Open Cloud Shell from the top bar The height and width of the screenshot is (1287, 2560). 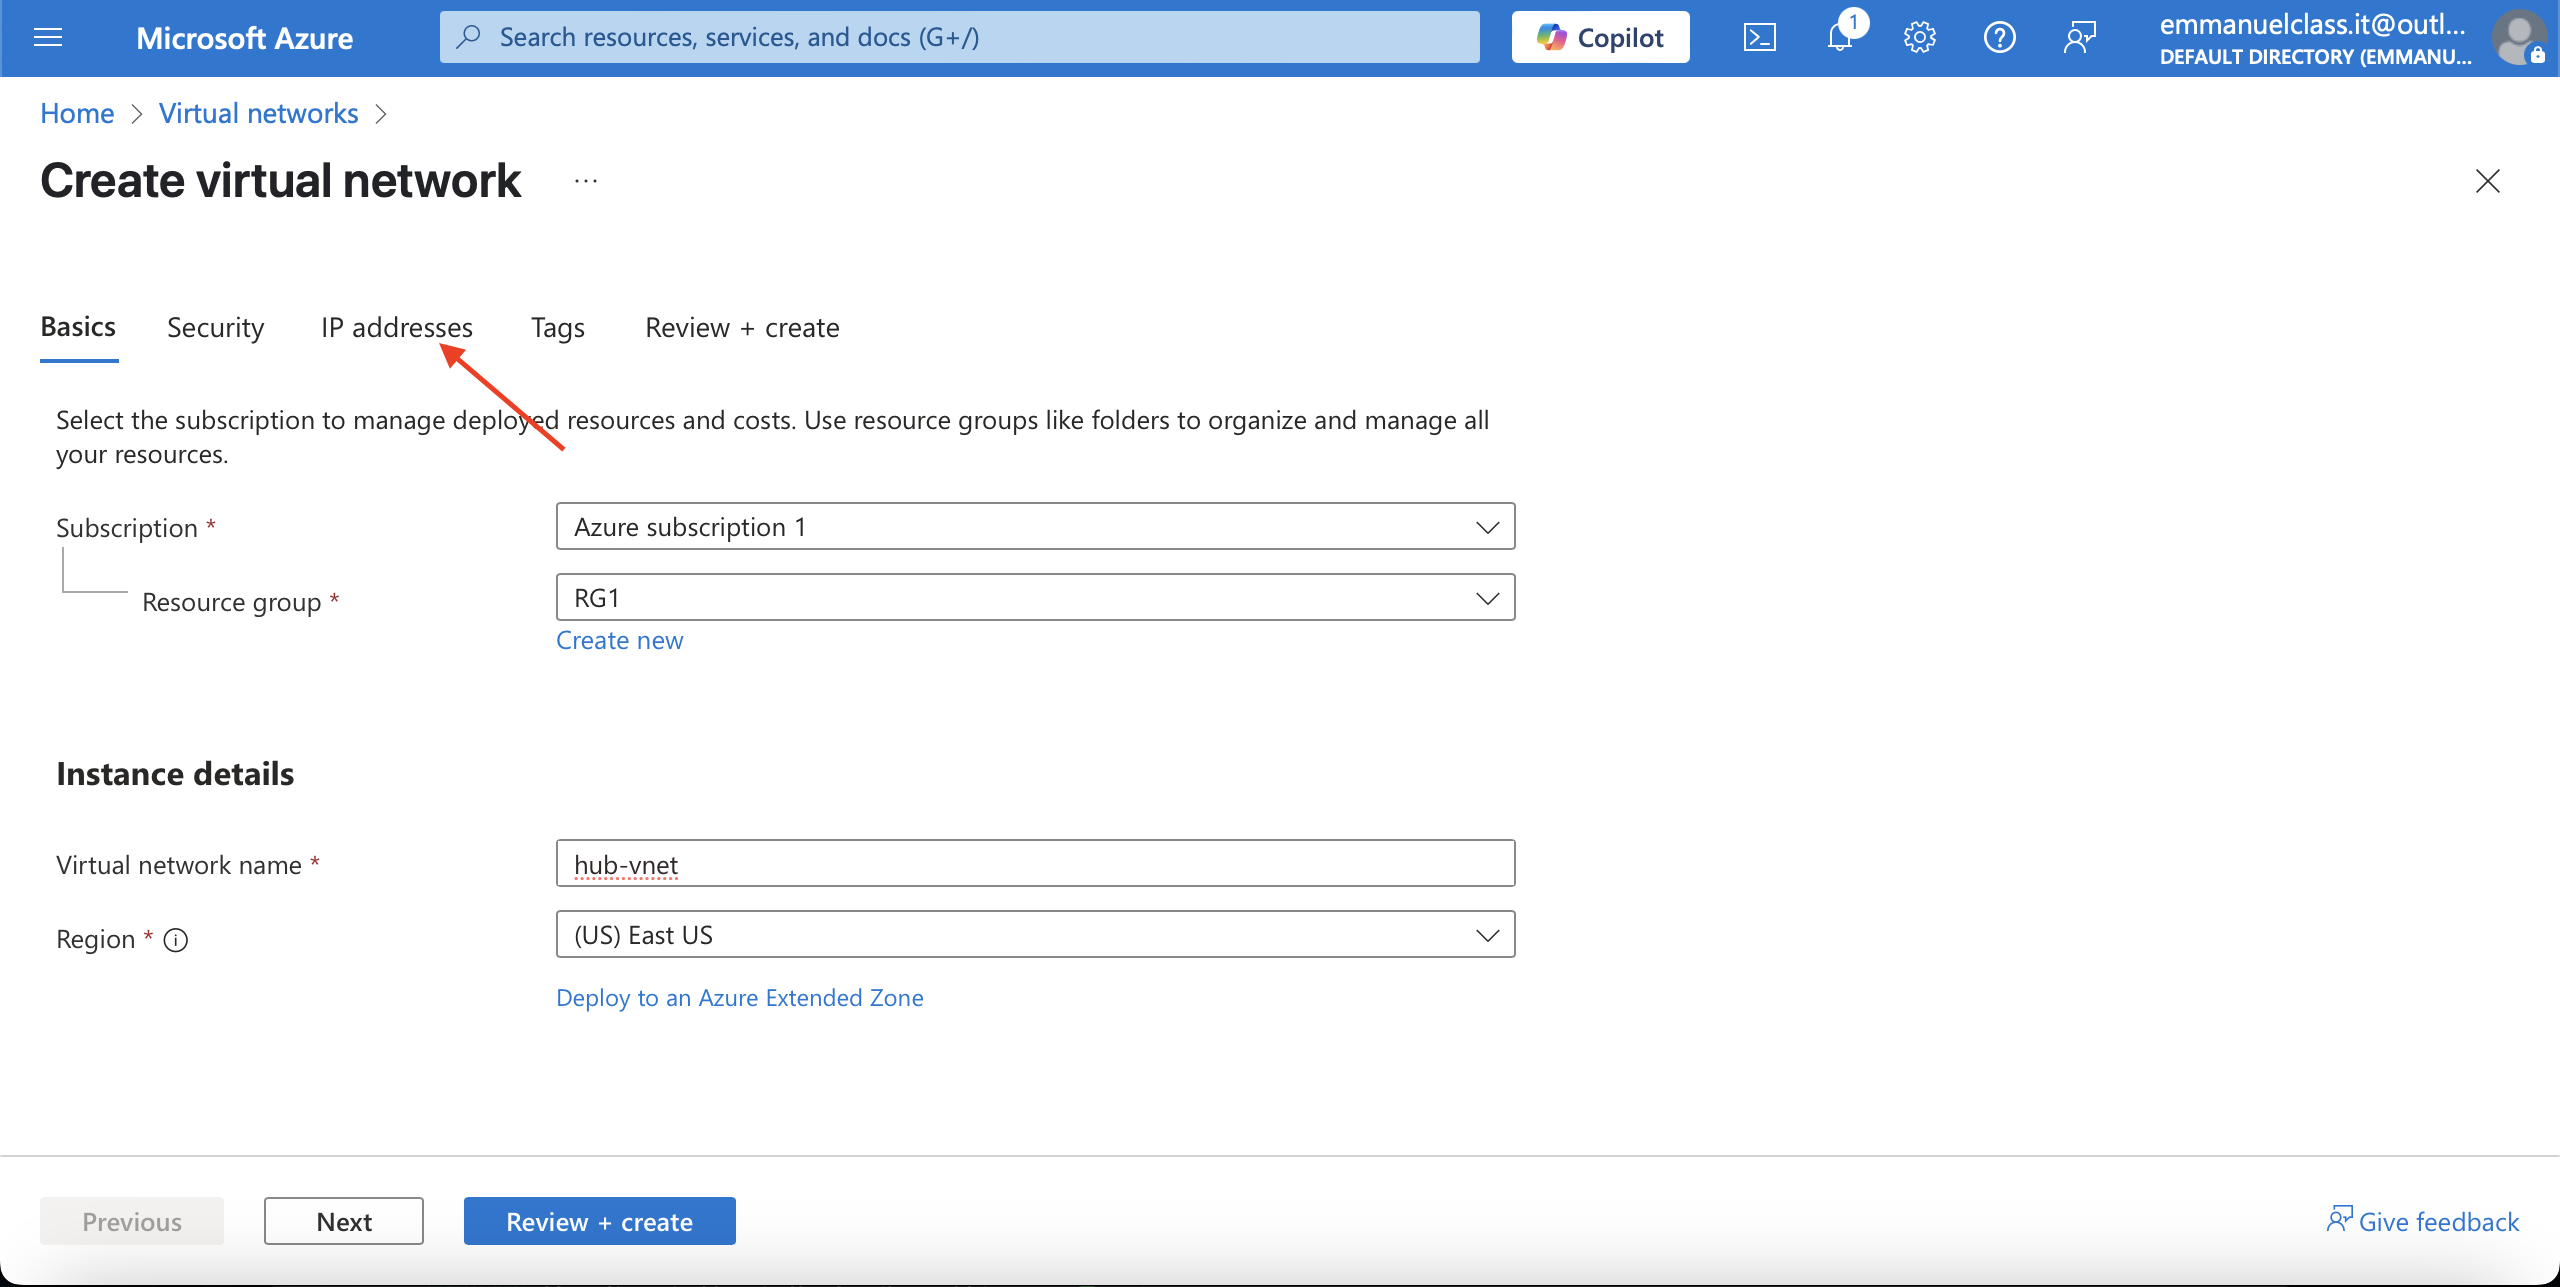point(1760,38)
